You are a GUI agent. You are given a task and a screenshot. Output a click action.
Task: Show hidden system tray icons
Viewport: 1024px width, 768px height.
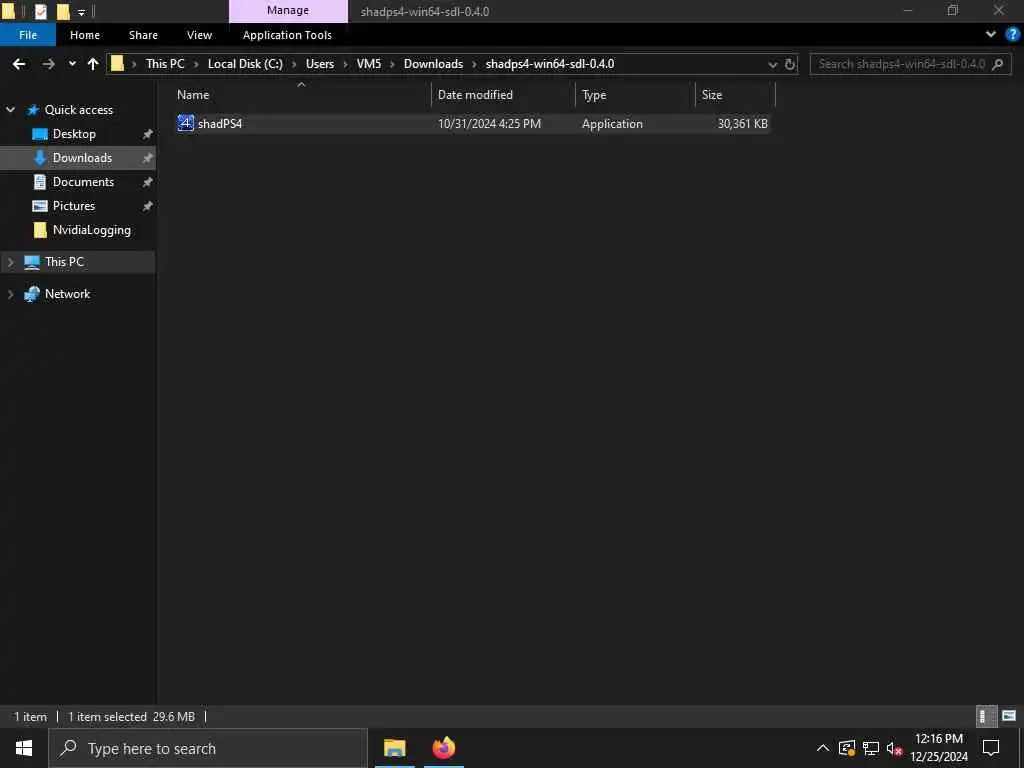pyautogui.click(x=823, y=748)
